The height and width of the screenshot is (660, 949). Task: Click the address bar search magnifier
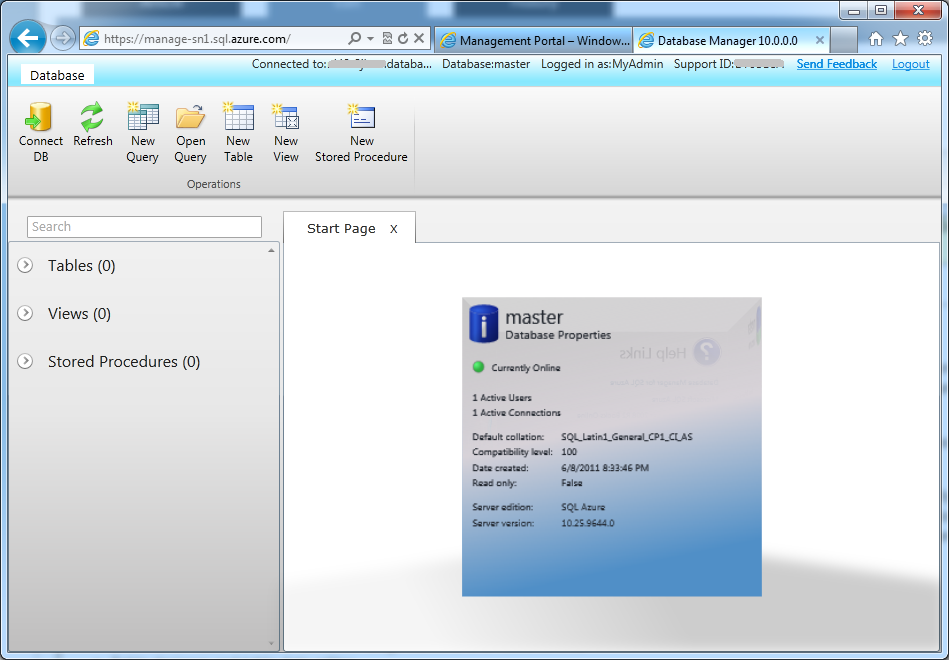[355, 39]
